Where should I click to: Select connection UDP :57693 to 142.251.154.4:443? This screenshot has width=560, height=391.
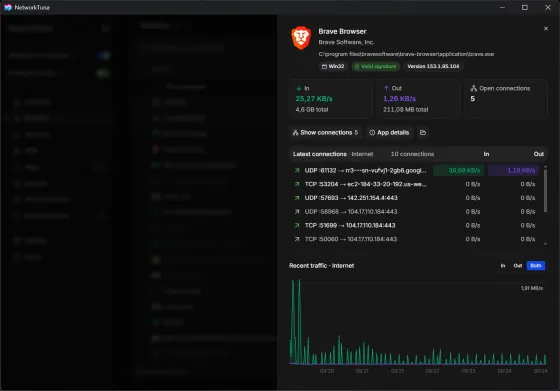coord(416,198)
